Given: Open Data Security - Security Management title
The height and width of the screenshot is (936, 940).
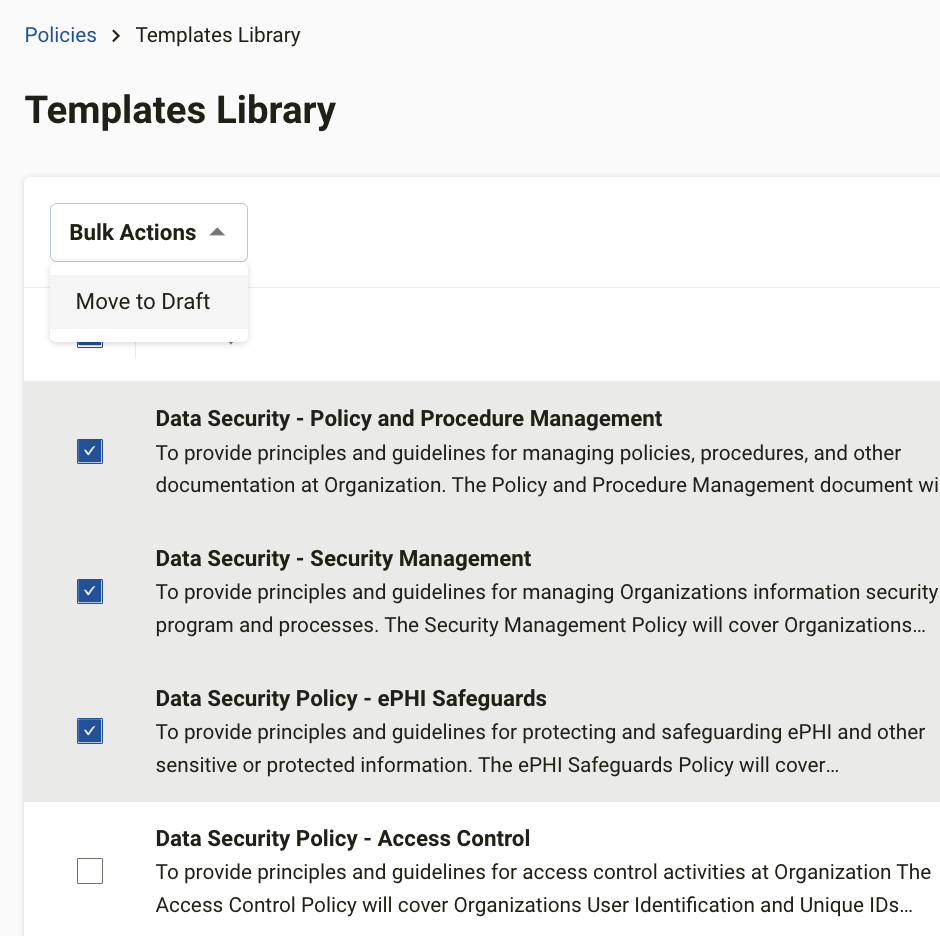Looking at the screenshot, I should click(344, 559).
